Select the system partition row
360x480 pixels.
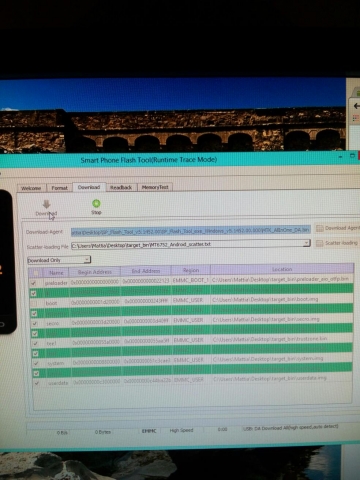(193, 361)
